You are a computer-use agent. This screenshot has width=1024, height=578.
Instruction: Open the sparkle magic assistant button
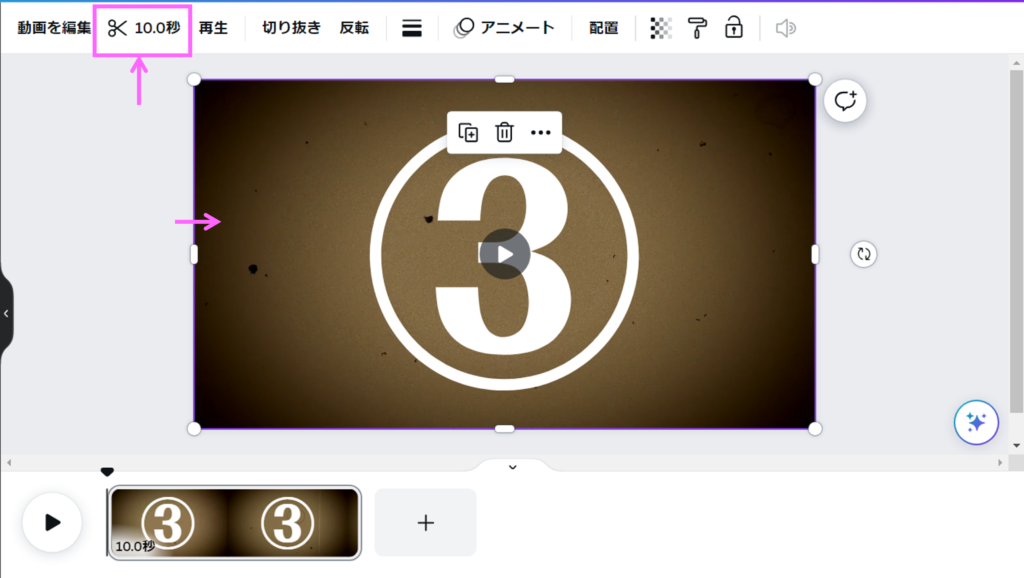pos(976,423)
